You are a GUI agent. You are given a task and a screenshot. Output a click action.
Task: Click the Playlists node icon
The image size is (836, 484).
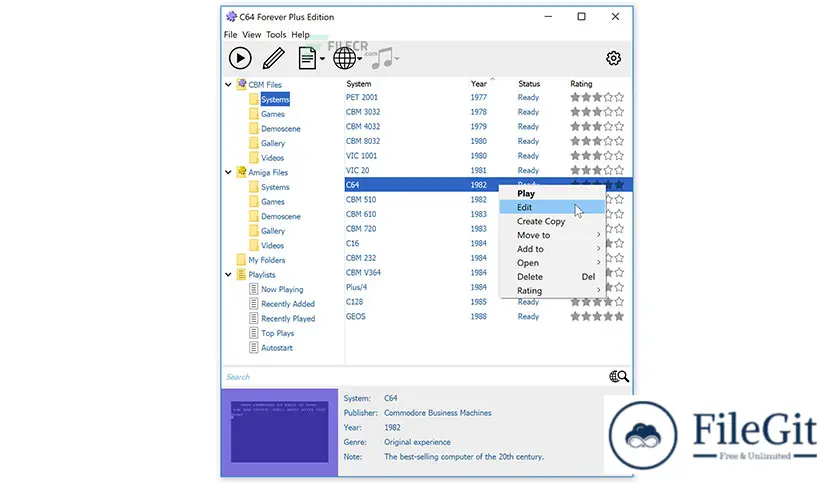[241, 275]
